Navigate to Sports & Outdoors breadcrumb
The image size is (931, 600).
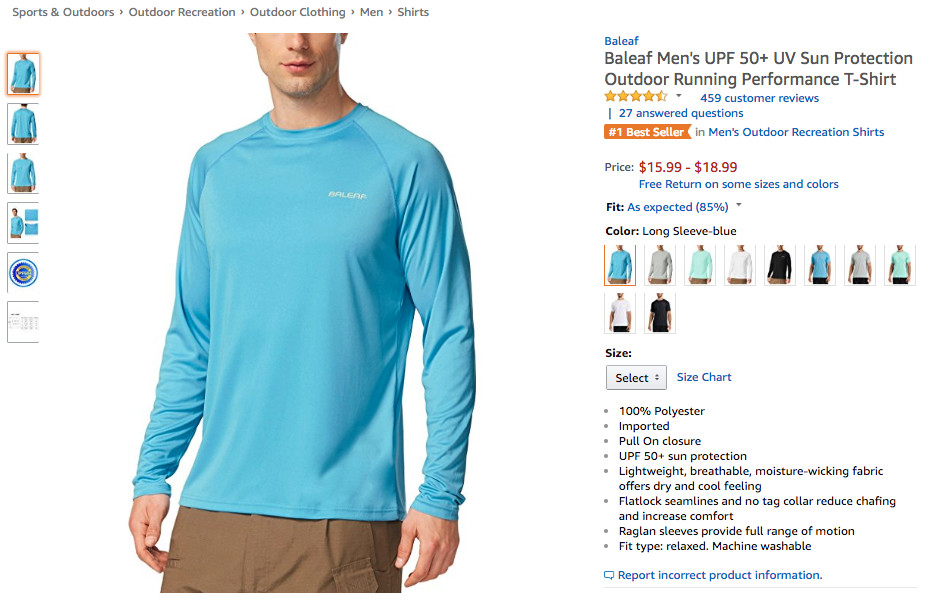coord(63,12)
